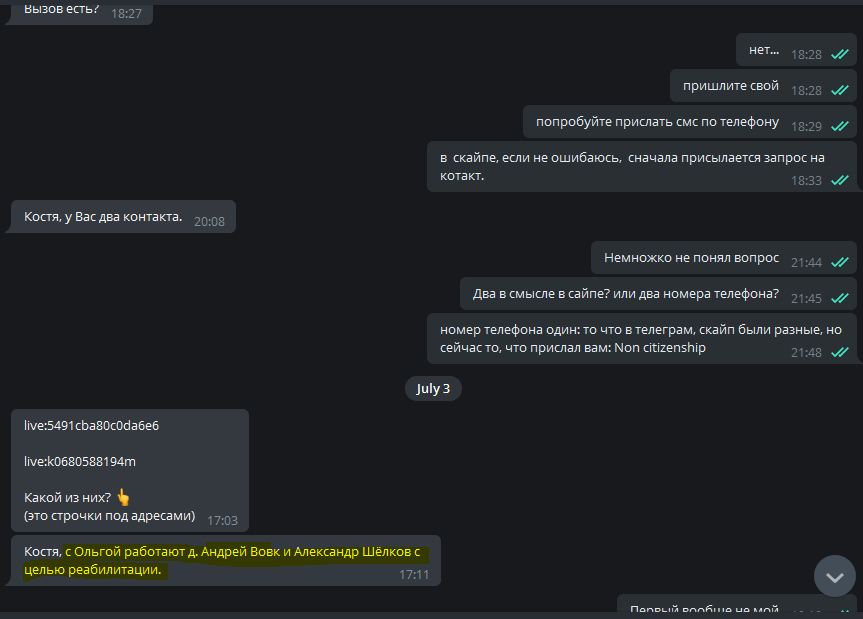Click the highlighted message about реабилитации

click(226, 561)
